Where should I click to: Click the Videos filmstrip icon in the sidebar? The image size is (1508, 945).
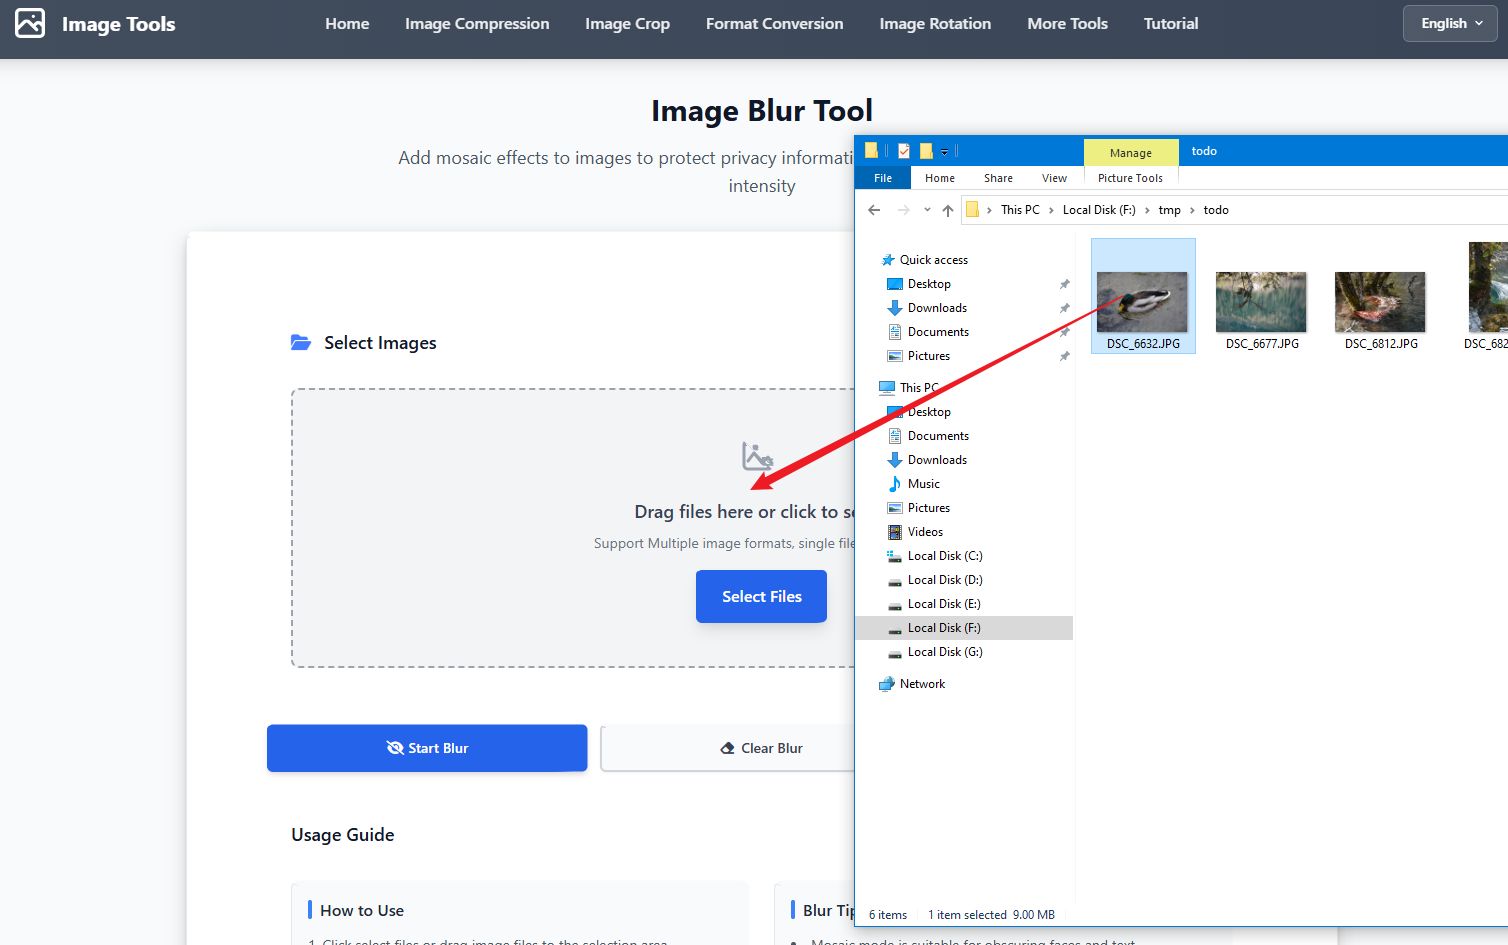click(x=895, y=532)
